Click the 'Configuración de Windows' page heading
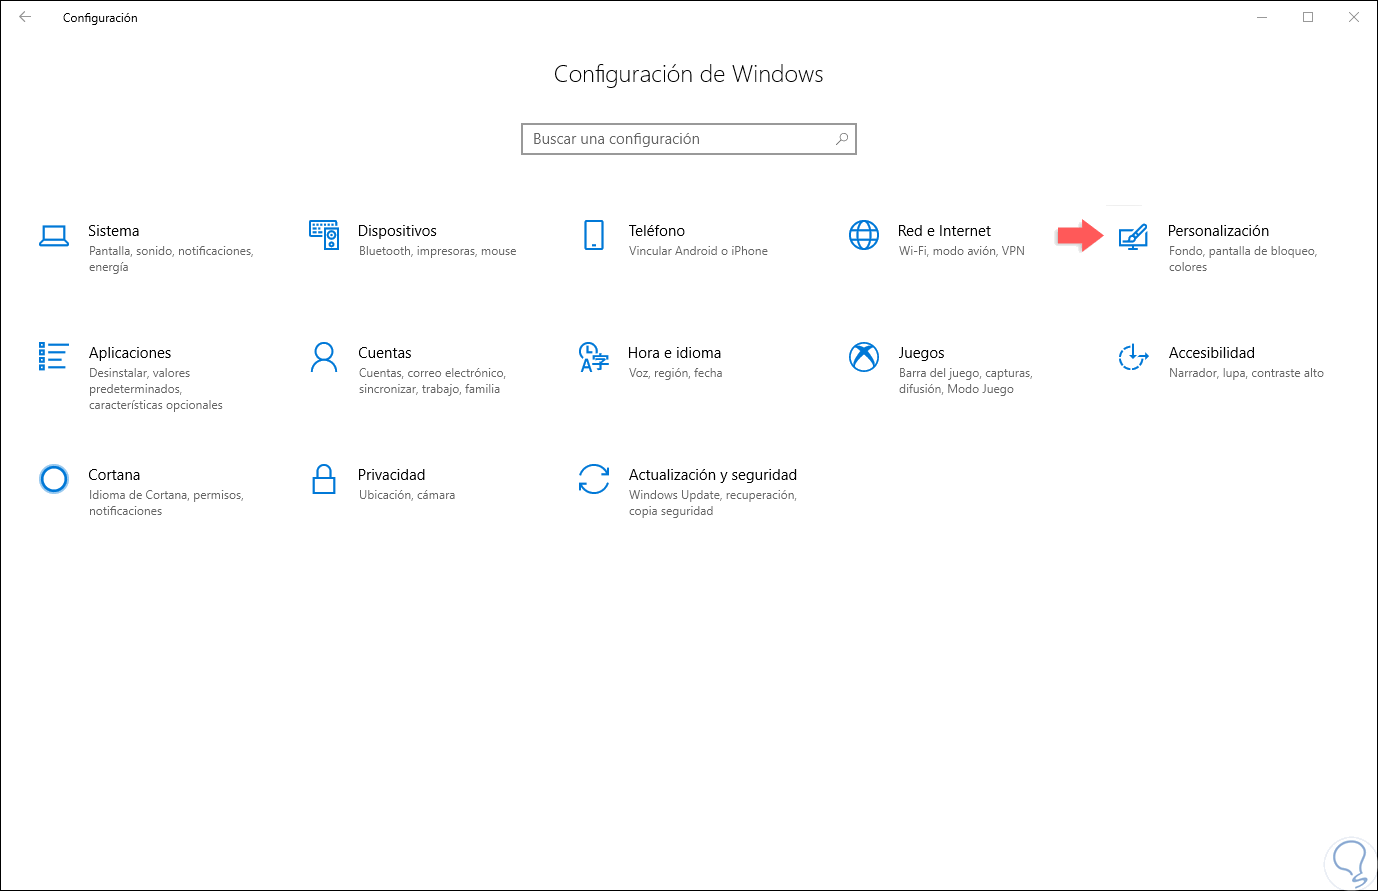The height and width of the screenshot is (891, 1378). point(689,74)
